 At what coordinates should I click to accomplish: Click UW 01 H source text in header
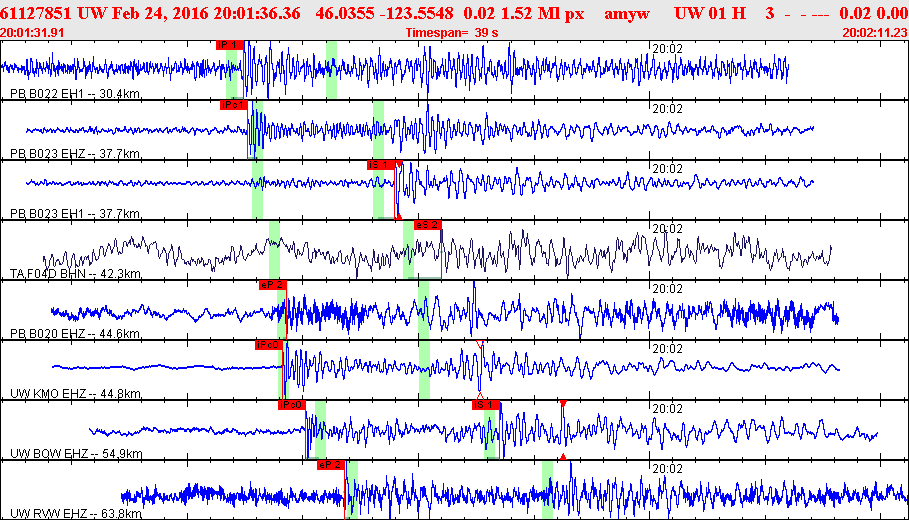click(710, 13)
